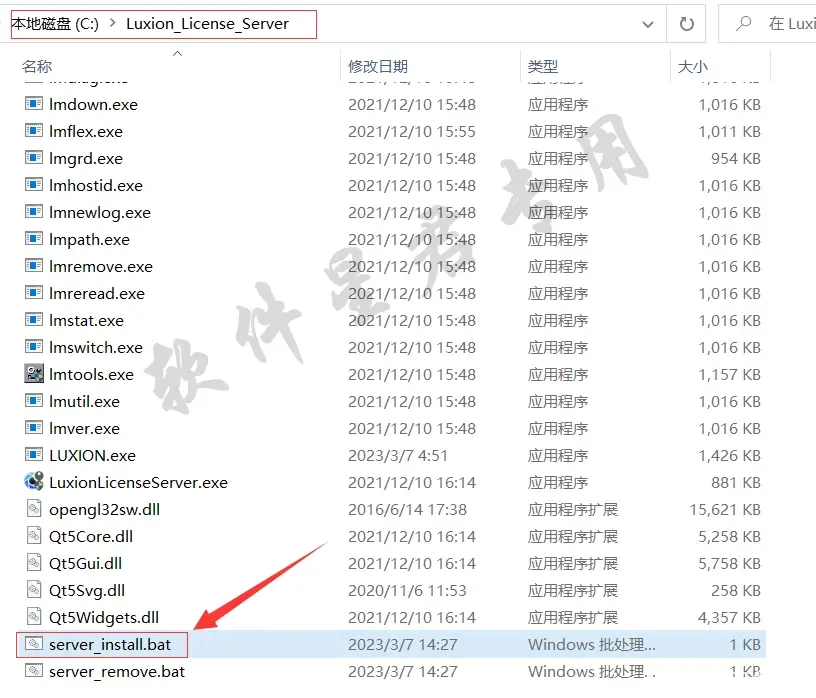Select file name server_remove.bat

pos(117,671)
